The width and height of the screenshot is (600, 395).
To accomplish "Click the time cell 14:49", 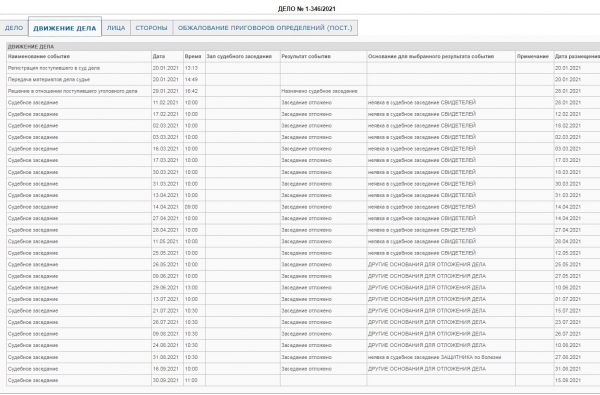I will 191,80.
